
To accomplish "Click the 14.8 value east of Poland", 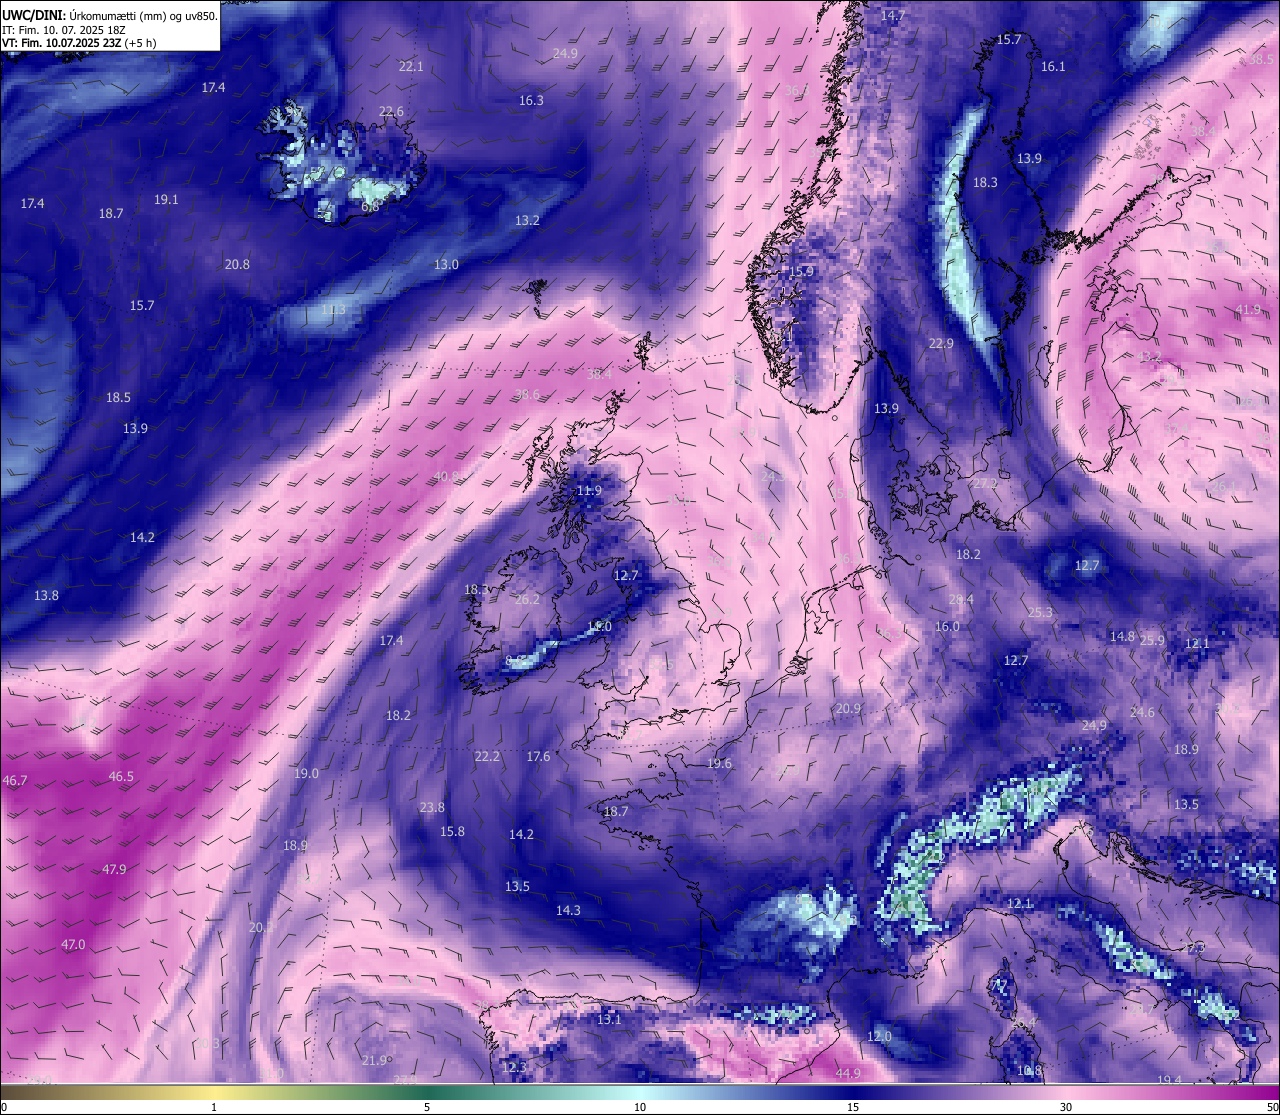I will pyautogui.click(x=1122, y=637).
